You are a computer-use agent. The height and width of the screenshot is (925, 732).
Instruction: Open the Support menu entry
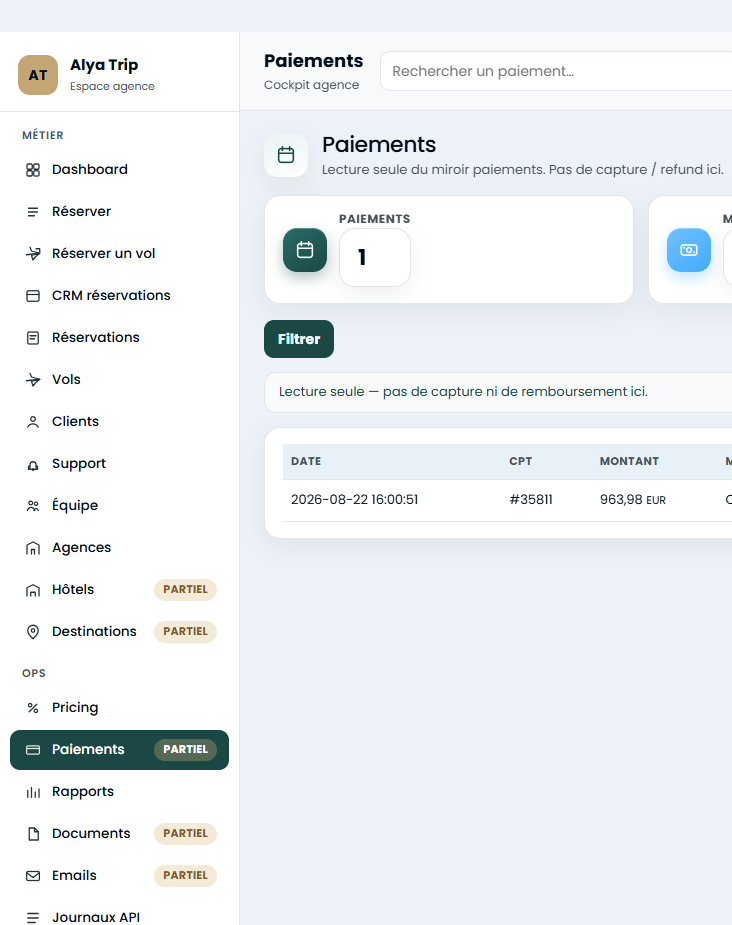point(119,464)
